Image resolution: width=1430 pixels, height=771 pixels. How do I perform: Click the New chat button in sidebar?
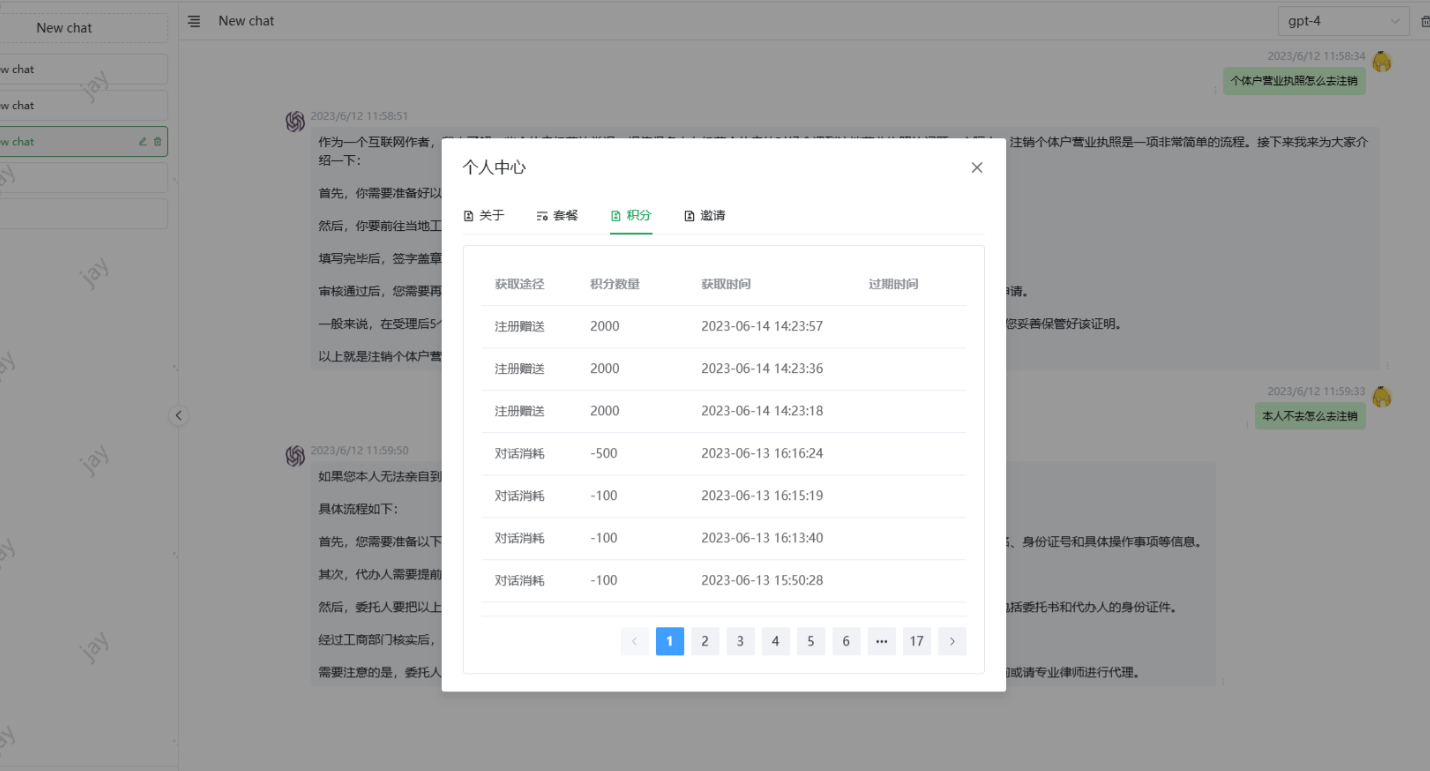pyautogui.click(x=64, y=28)
